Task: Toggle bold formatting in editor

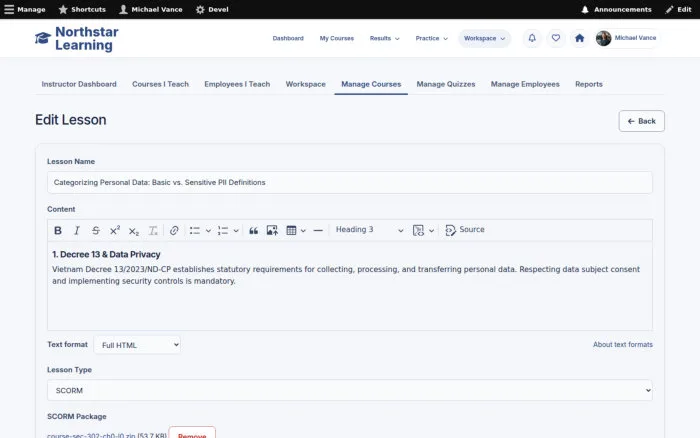Action: tap(58, 230)
